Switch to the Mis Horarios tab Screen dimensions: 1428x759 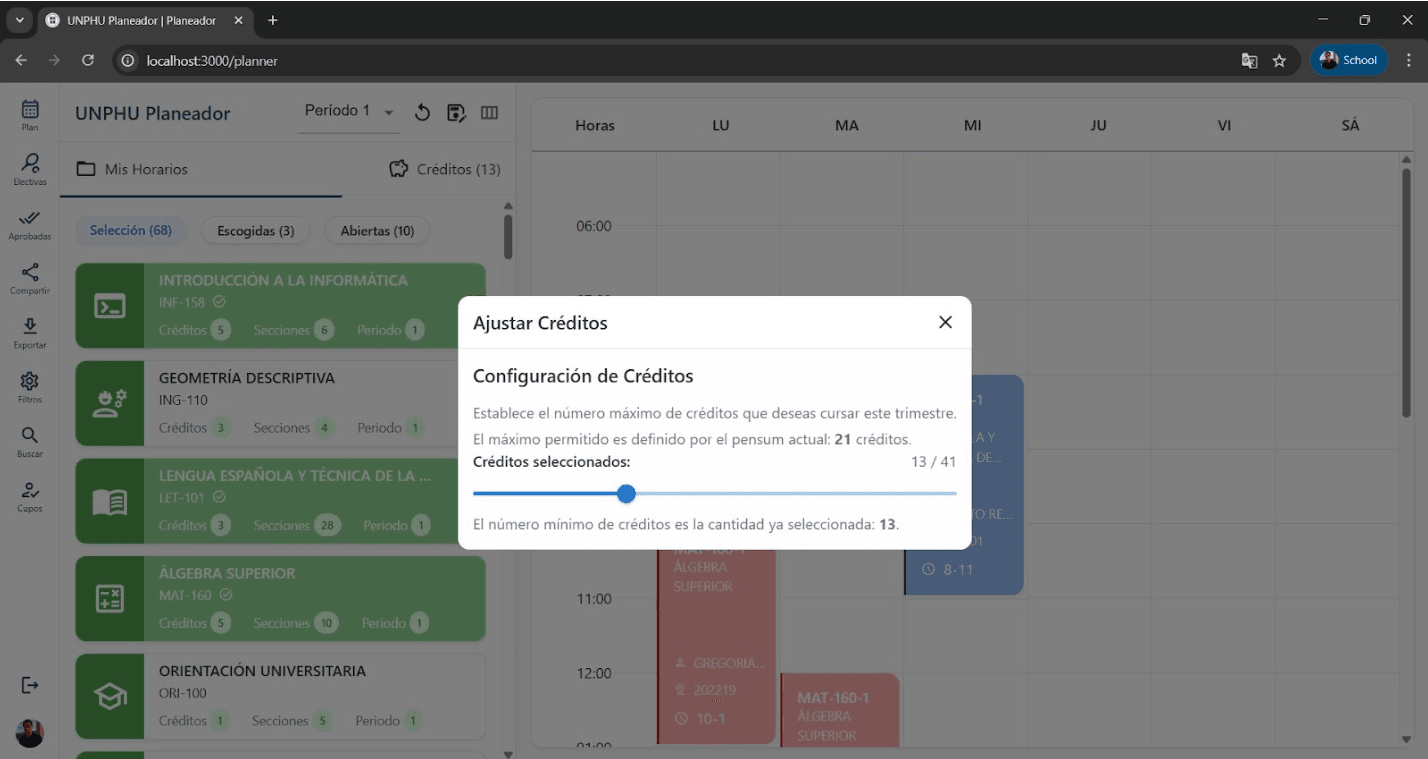201,169
